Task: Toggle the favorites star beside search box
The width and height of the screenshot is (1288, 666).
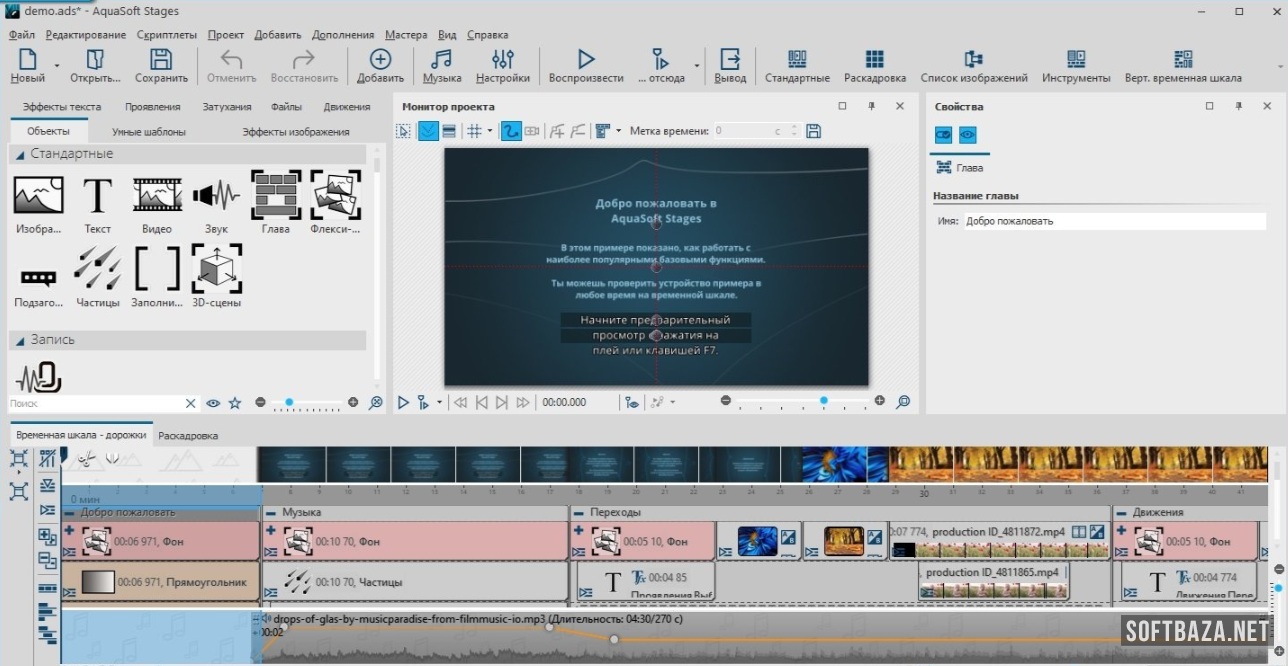Action: (235, 403)
